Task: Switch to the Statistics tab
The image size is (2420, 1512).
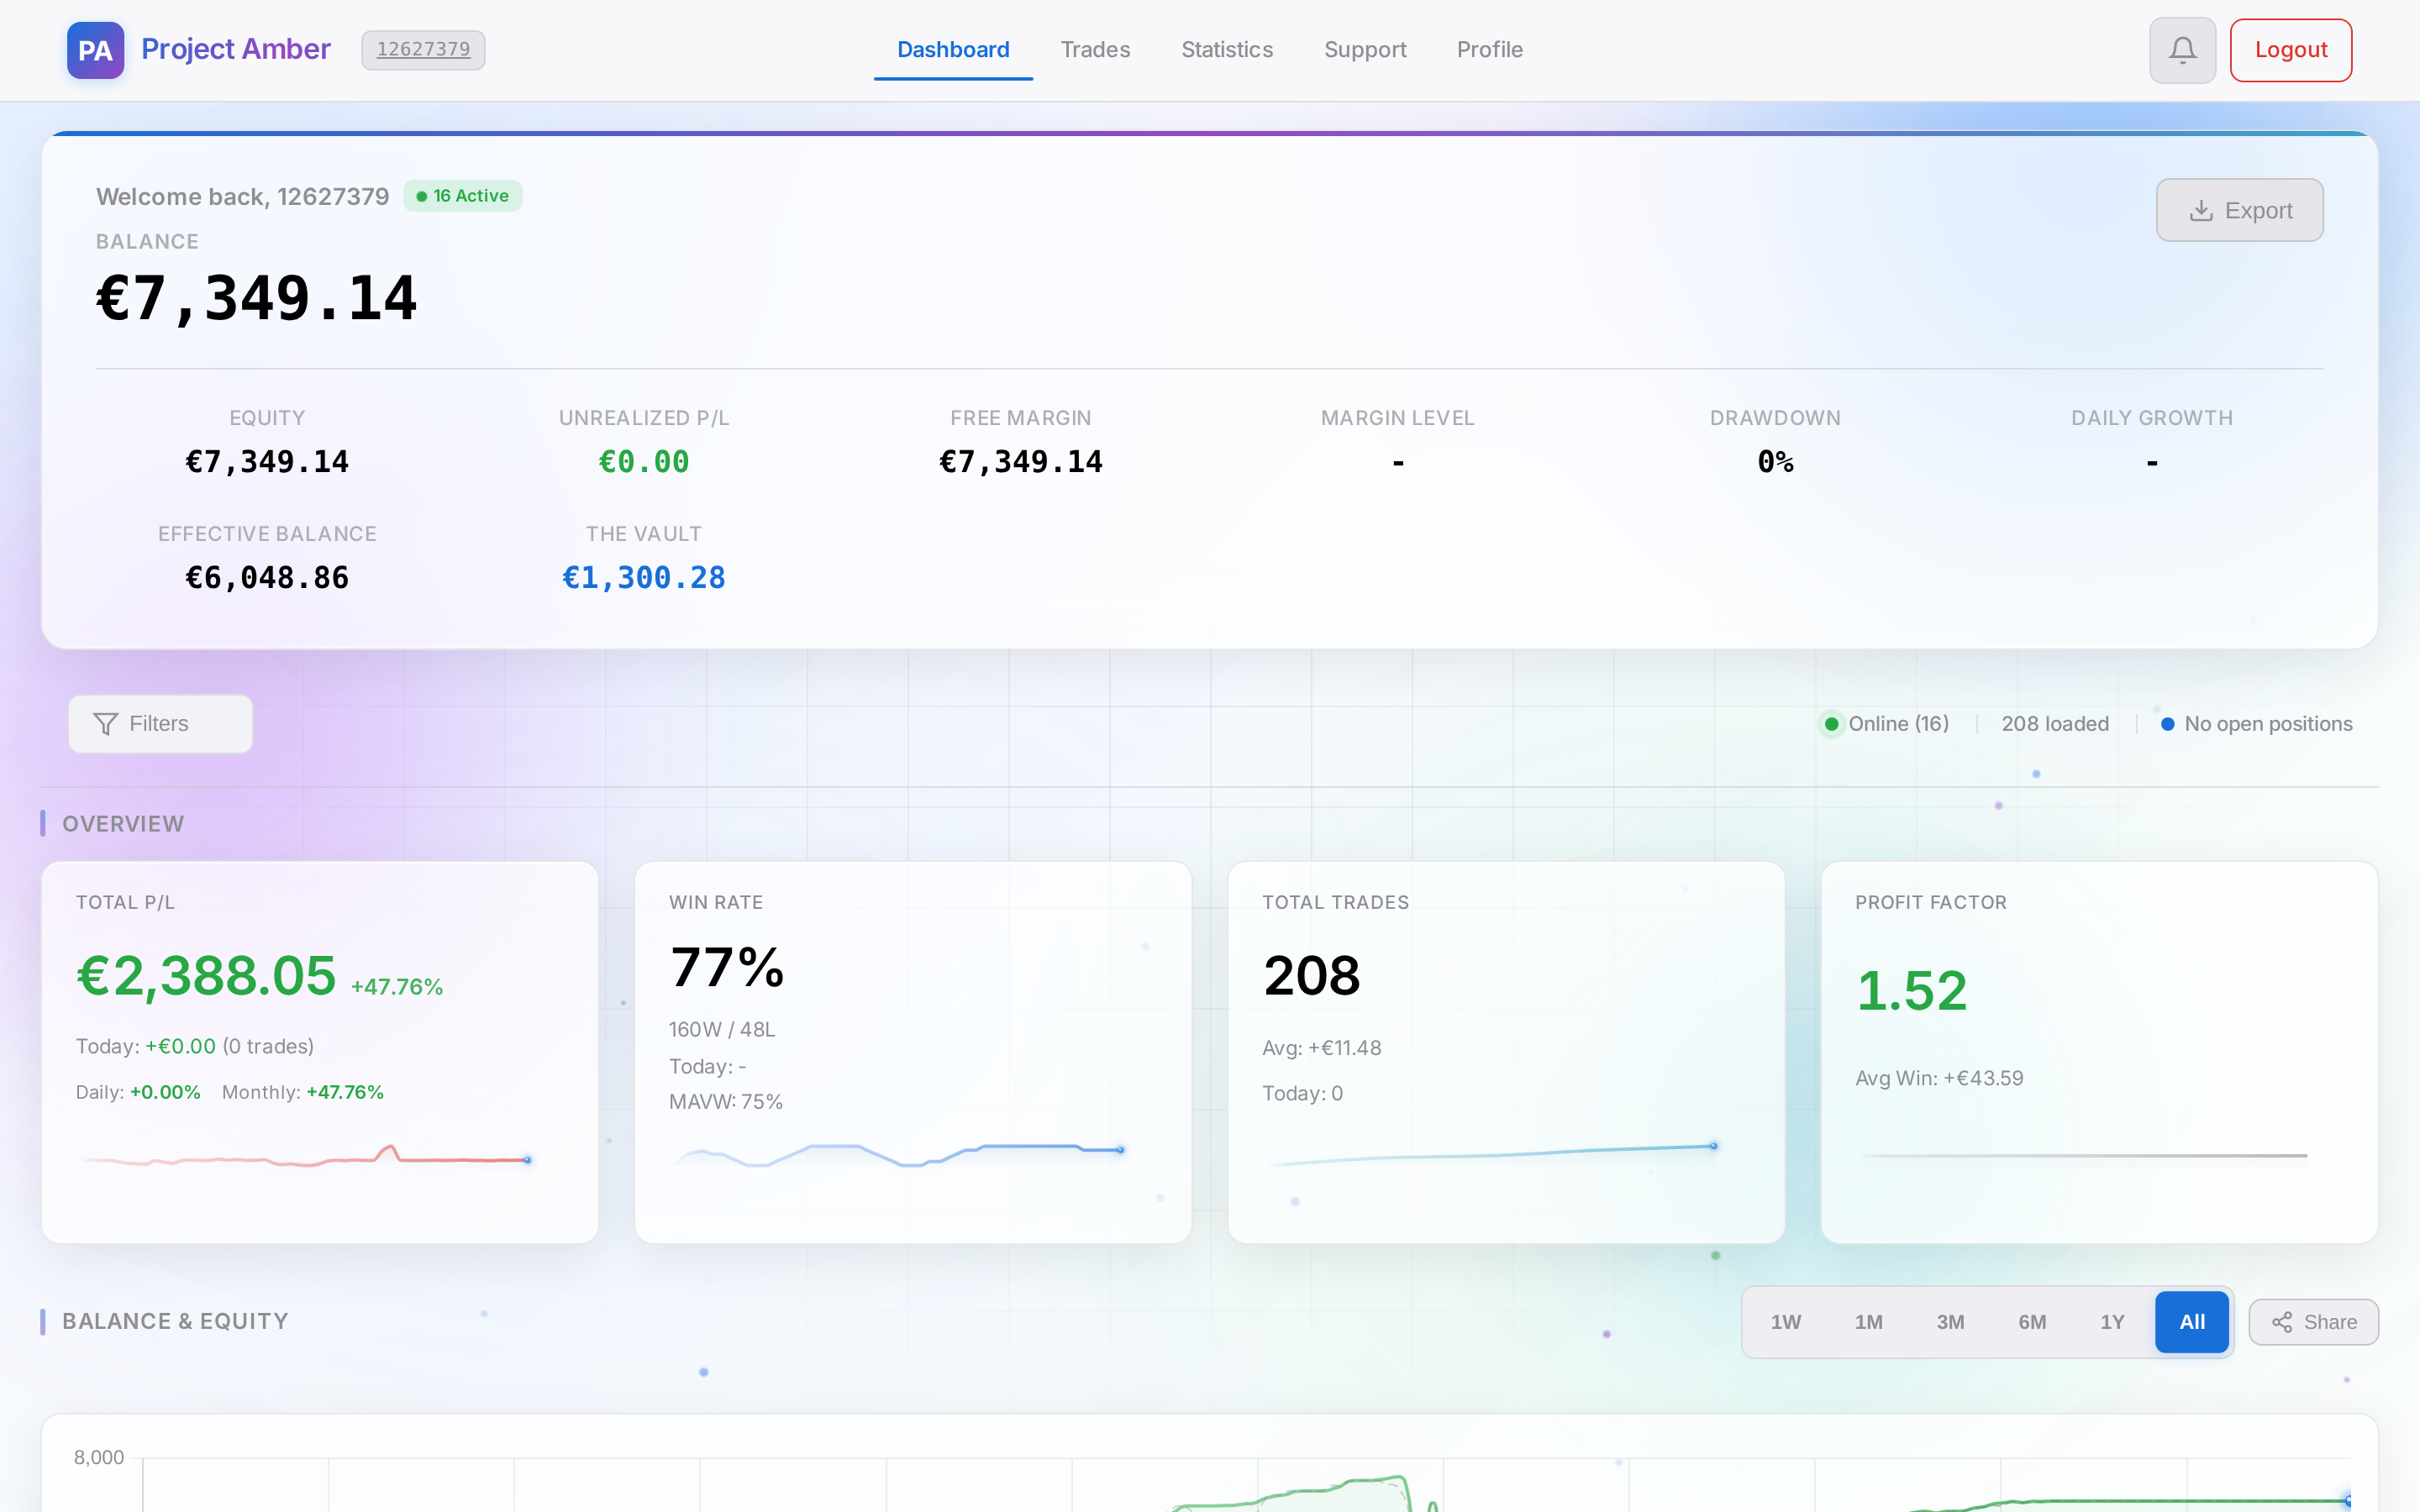Action: pos(1226,49)
